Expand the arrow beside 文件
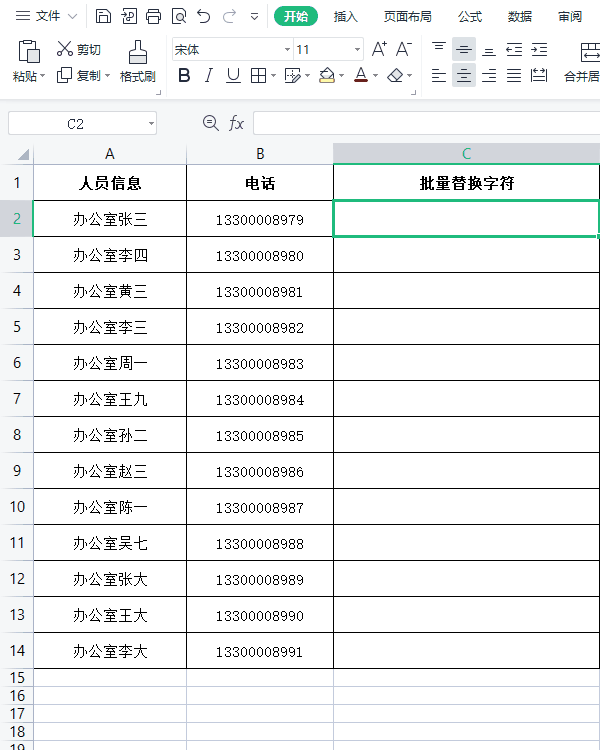 [72, 16]
